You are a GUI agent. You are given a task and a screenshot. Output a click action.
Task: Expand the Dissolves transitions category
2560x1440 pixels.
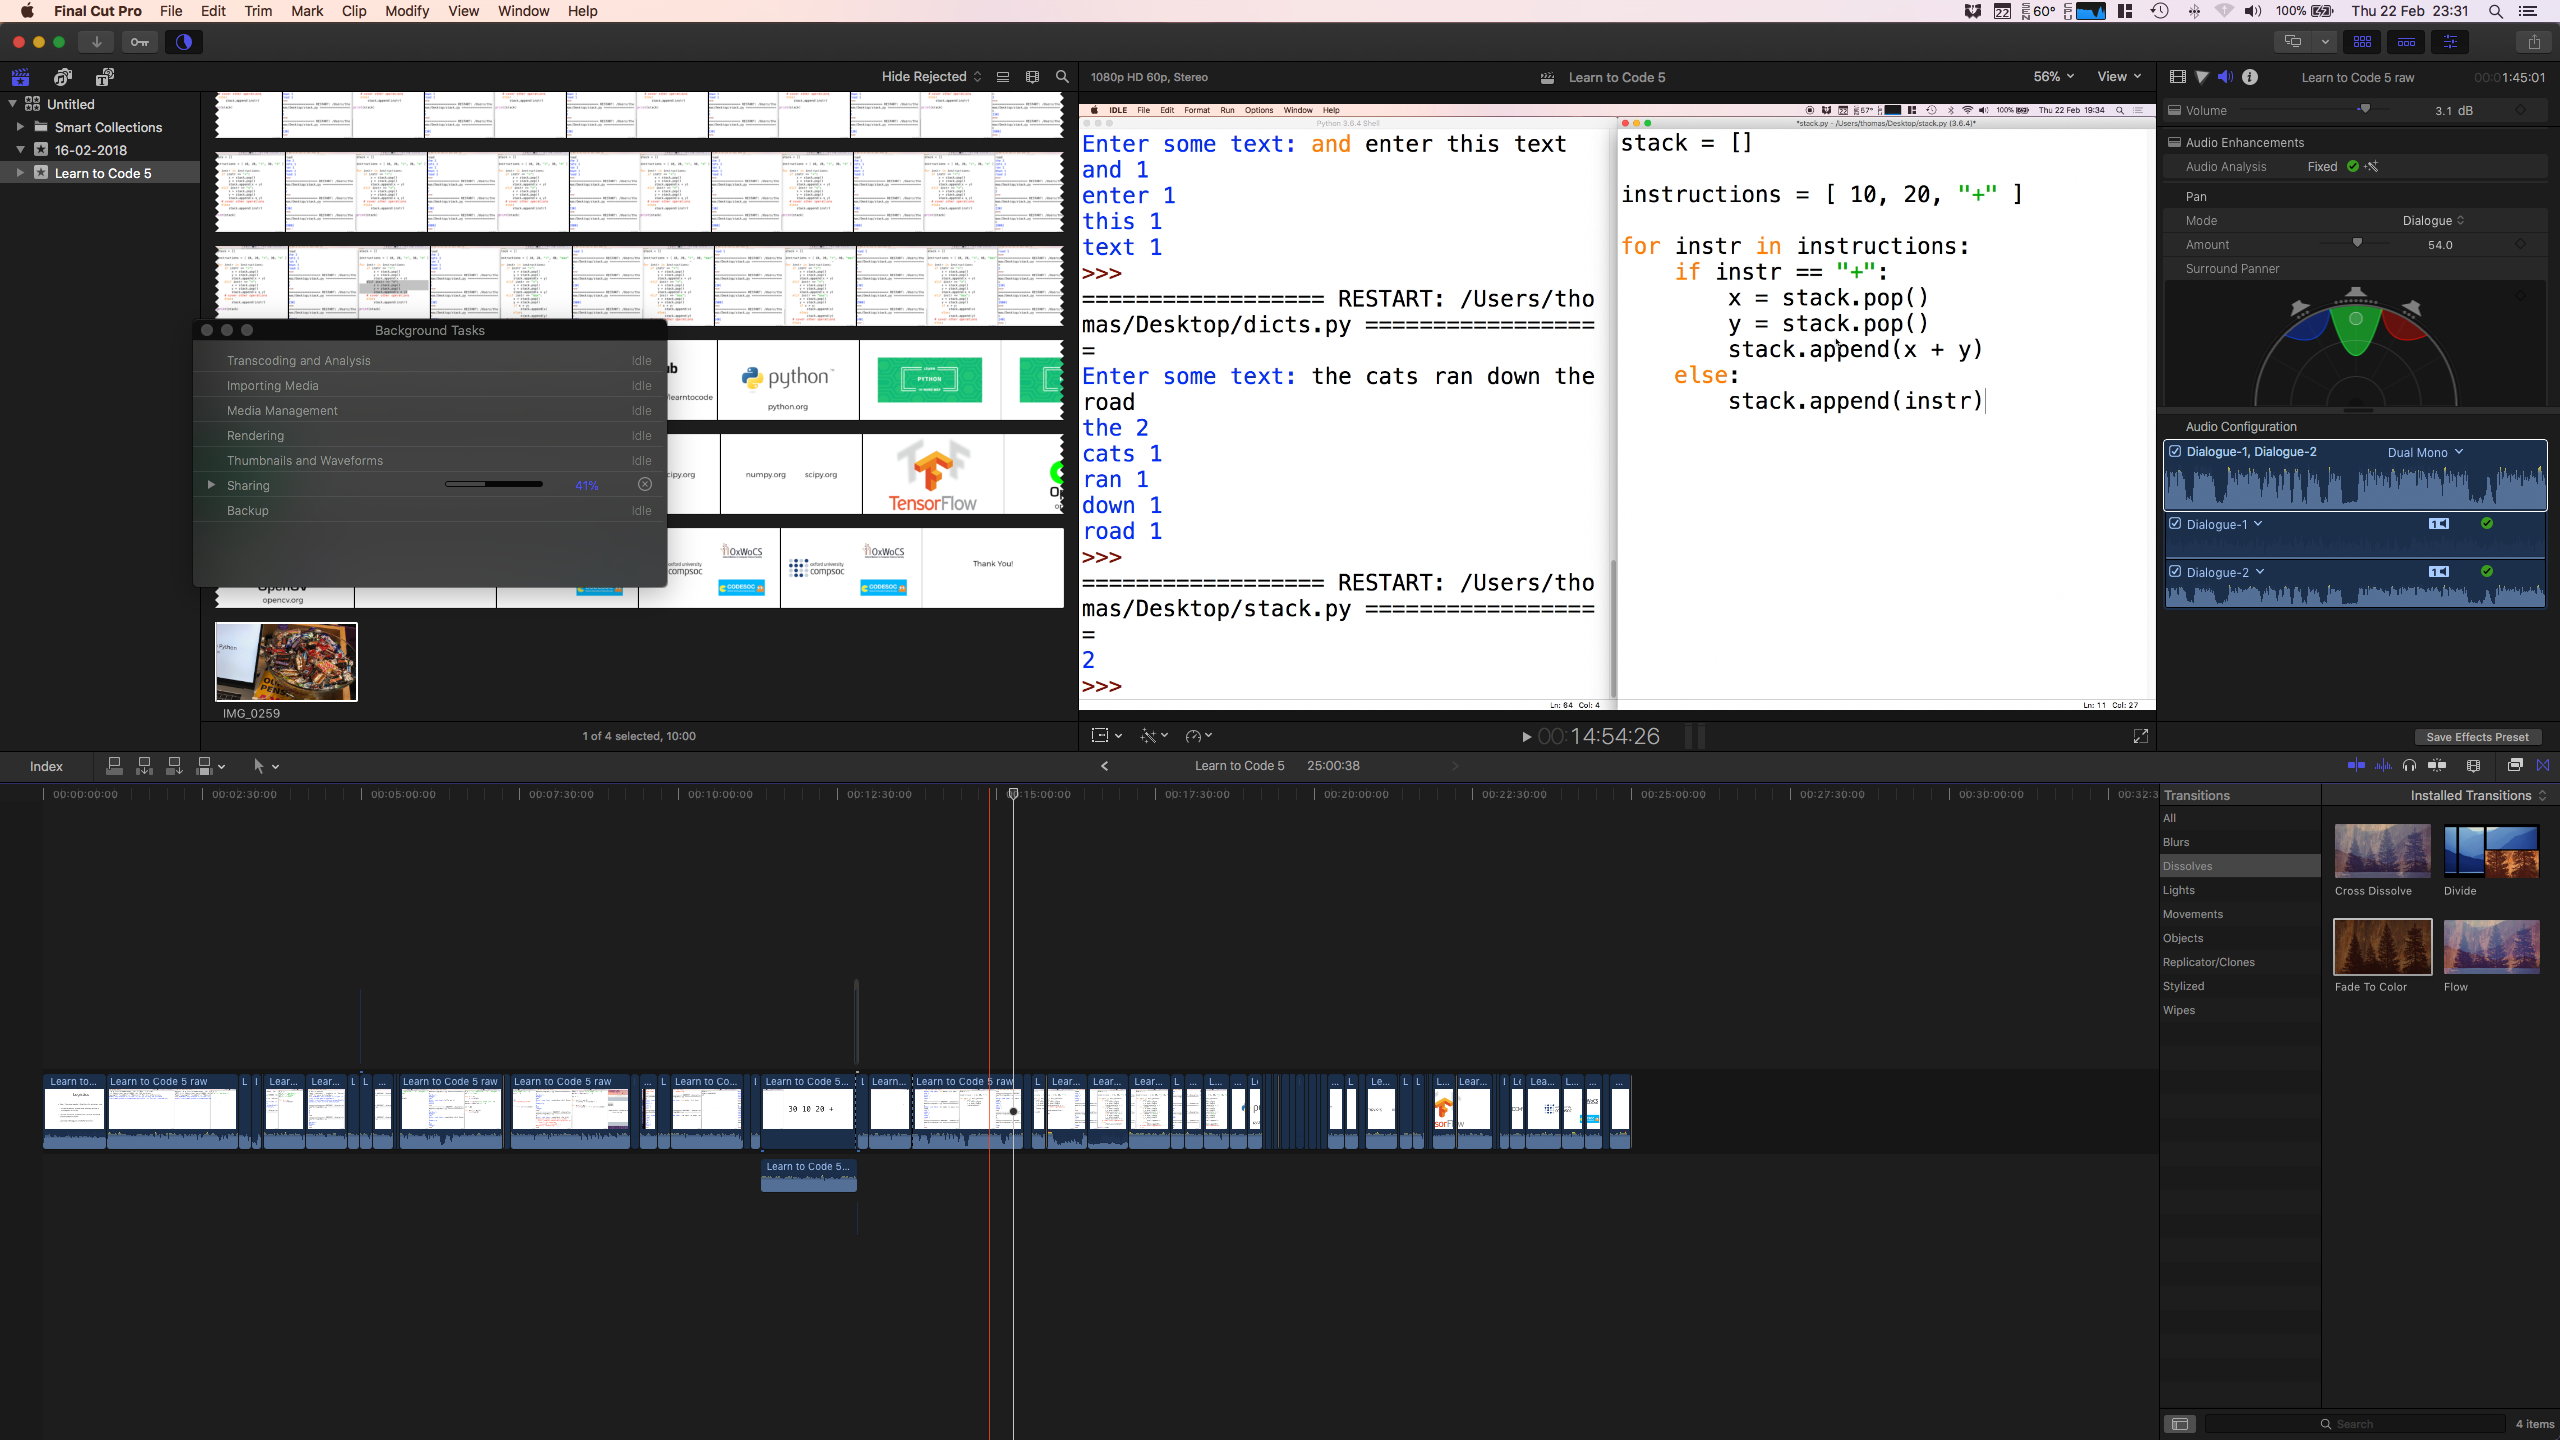(2187, 865)
